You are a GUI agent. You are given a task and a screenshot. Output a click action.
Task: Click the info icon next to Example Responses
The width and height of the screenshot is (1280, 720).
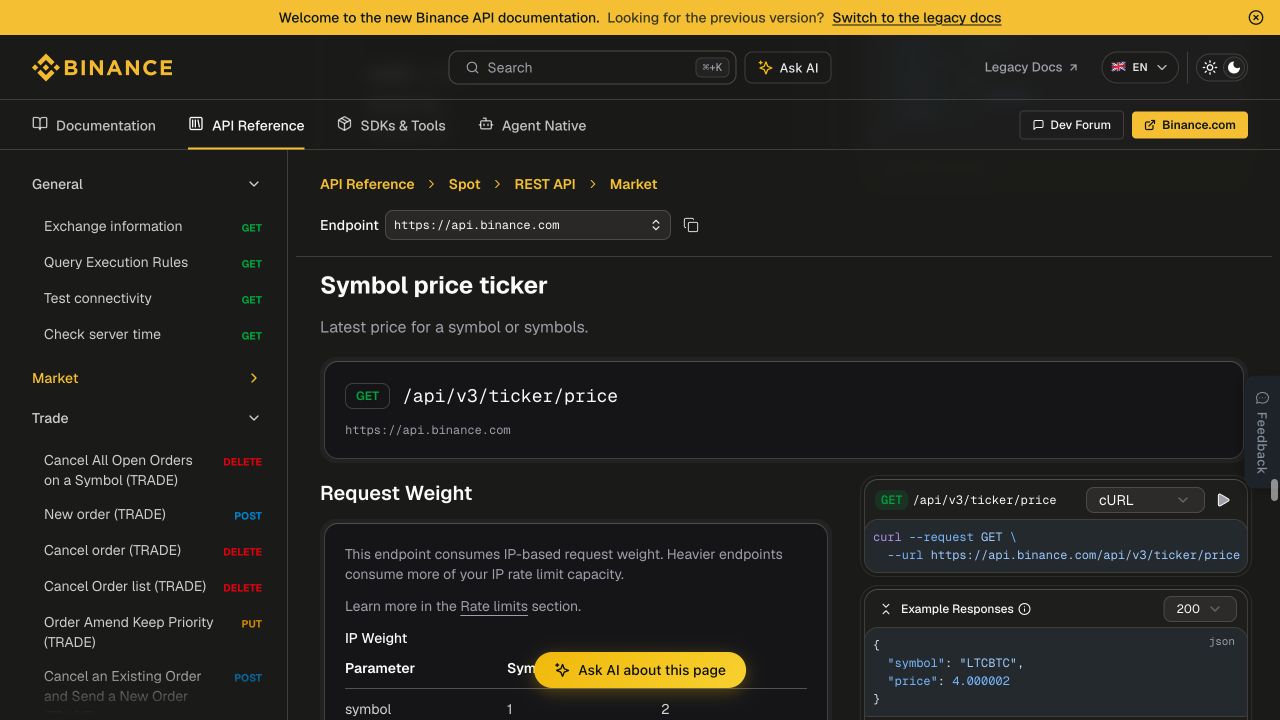point(1024,609)
